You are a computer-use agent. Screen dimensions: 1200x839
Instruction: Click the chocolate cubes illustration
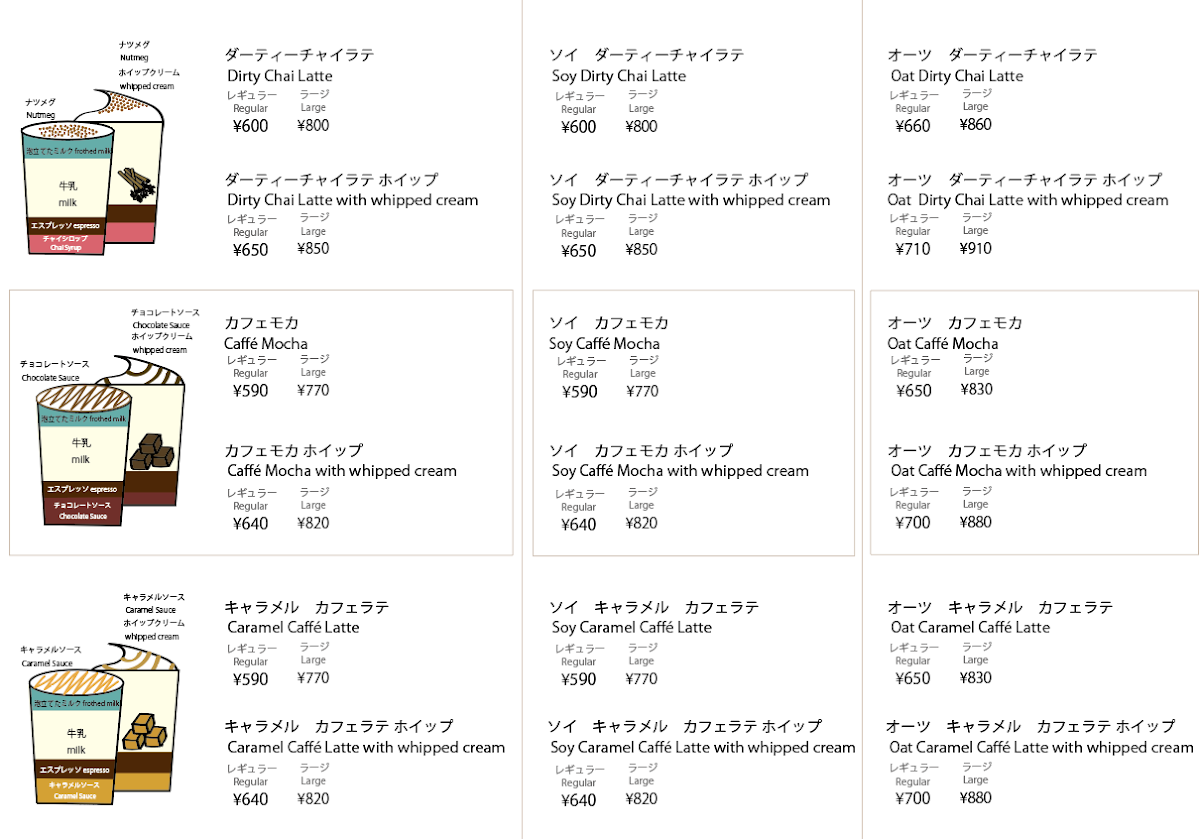[151, 451]
